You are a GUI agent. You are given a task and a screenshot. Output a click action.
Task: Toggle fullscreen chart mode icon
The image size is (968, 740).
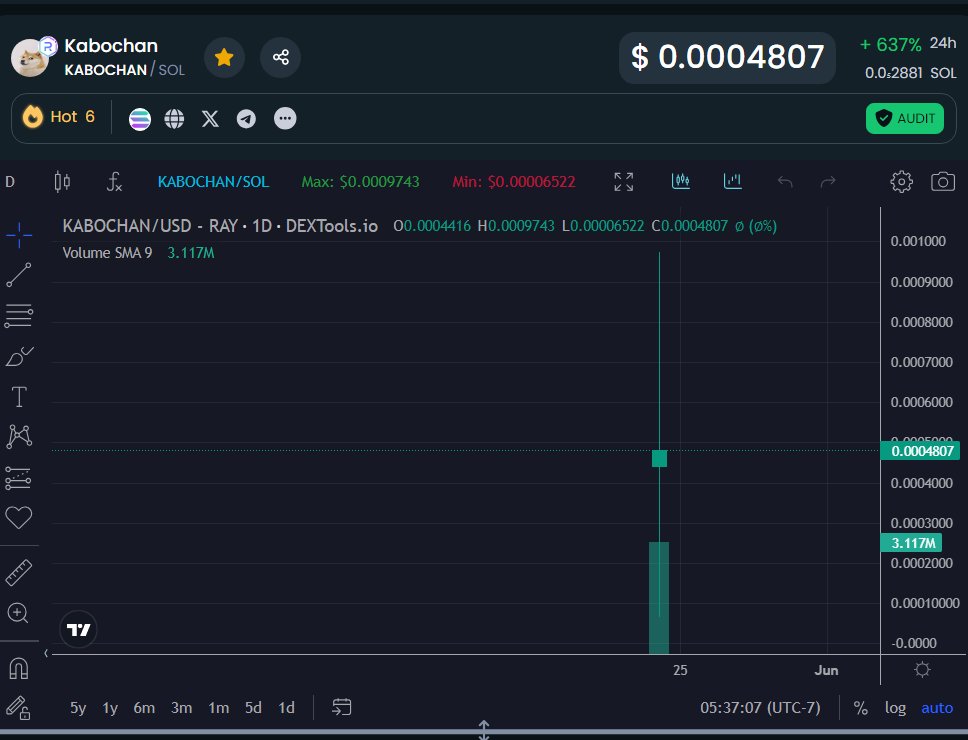[x=624, y=181]
